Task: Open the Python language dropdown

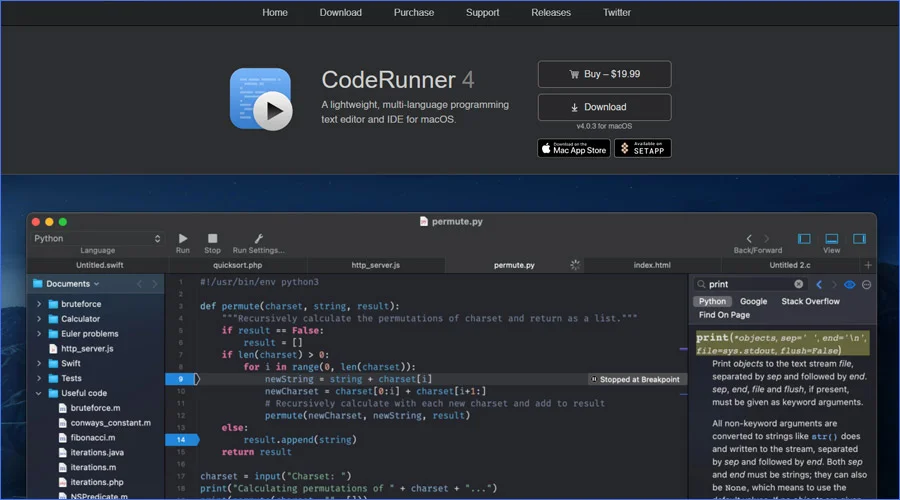Action: 97,238
